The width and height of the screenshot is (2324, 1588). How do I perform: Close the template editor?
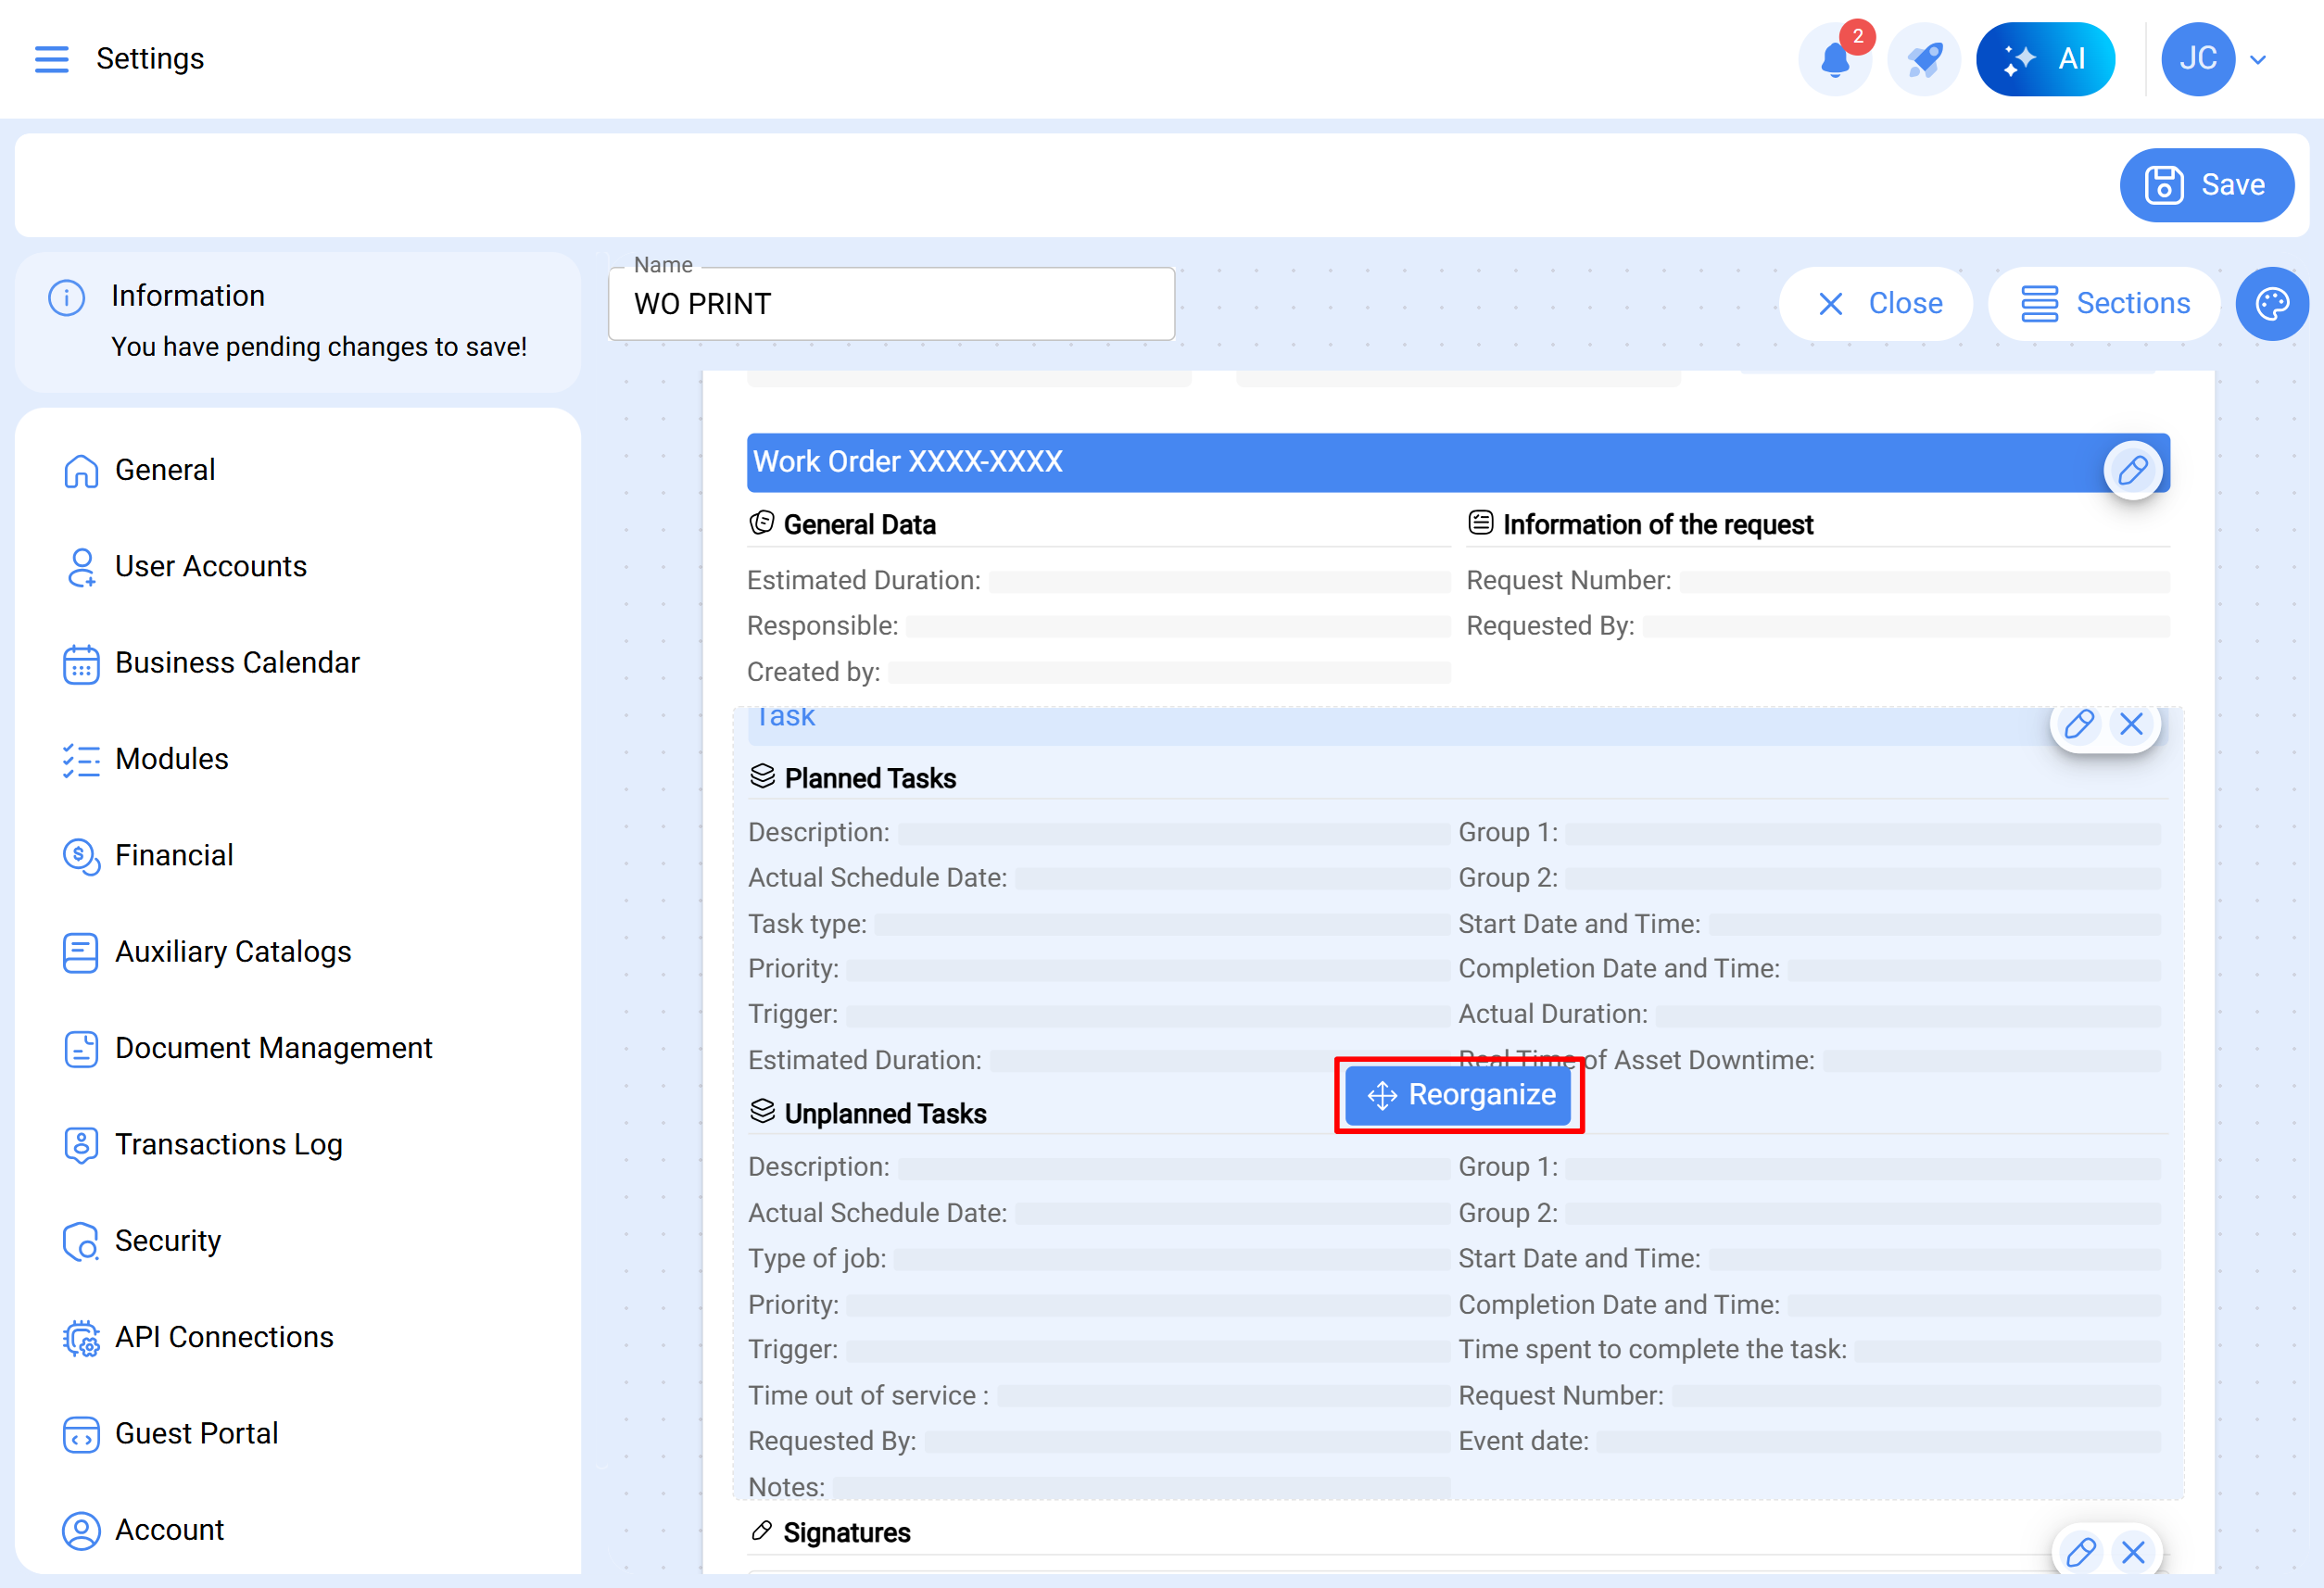coord(1876,303)
